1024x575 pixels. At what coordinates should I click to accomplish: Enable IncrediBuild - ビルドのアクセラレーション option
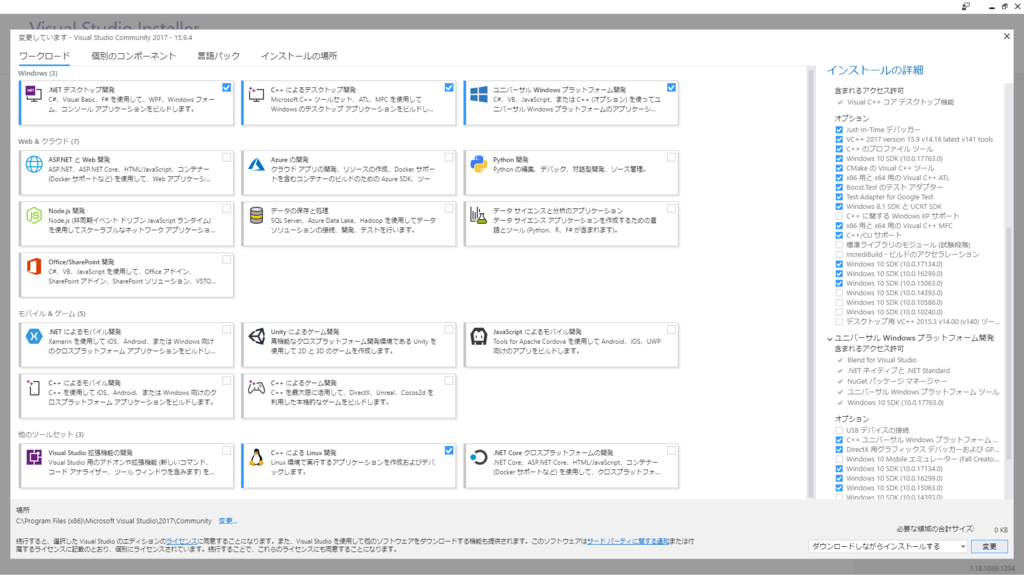click(839, 255)
